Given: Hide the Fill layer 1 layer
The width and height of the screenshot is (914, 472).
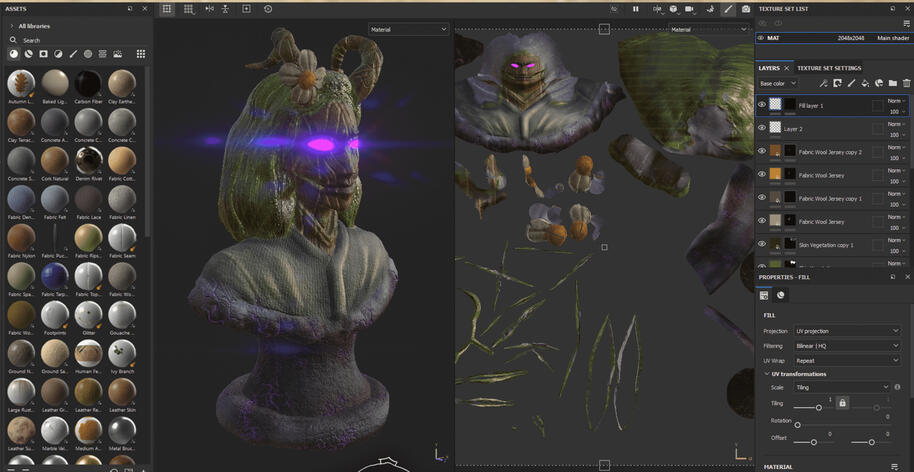Looking at the screenshot, I should click(761, 105).
